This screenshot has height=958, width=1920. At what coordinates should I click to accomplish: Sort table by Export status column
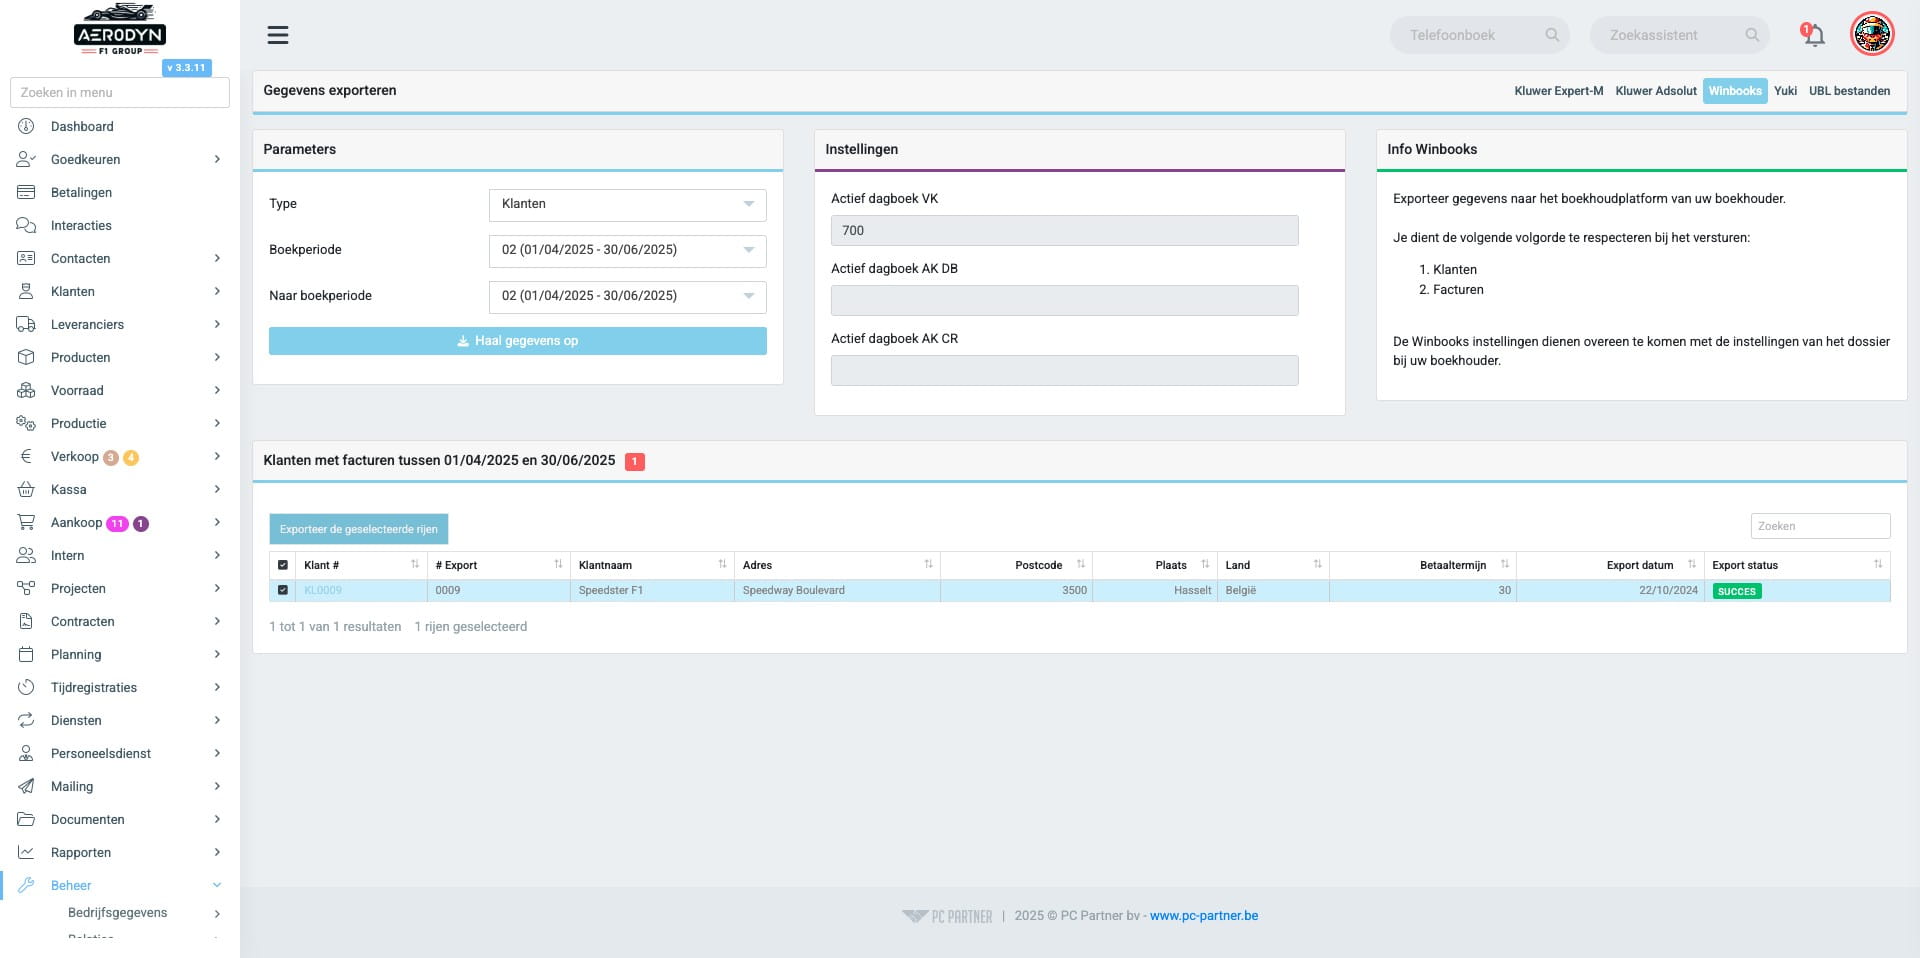click(x=1797, y=565)
